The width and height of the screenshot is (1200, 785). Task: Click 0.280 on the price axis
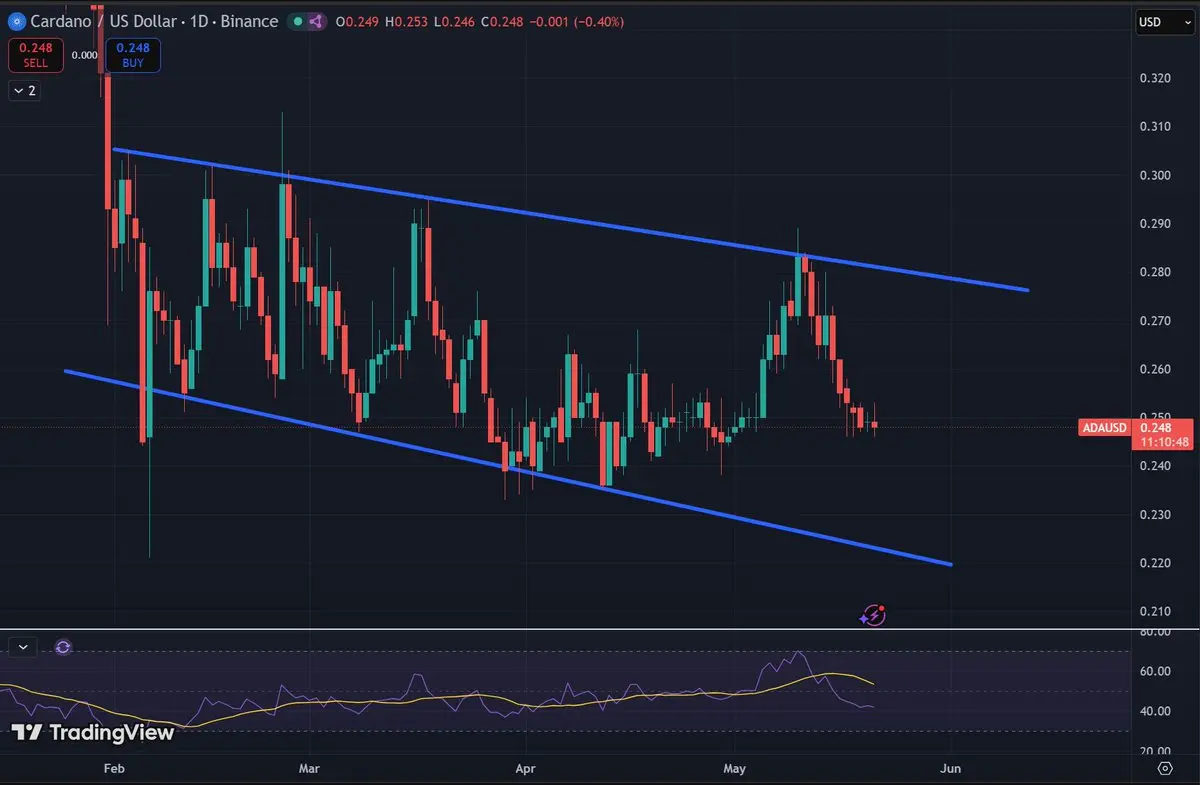[1156, 273]
